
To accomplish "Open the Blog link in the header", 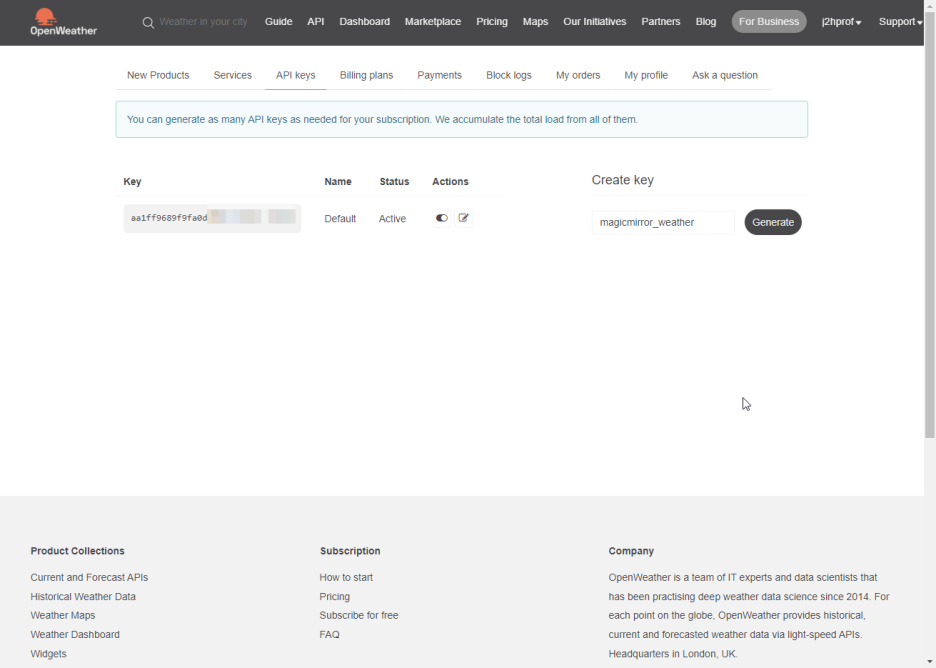I will click(x=706, y=22).
